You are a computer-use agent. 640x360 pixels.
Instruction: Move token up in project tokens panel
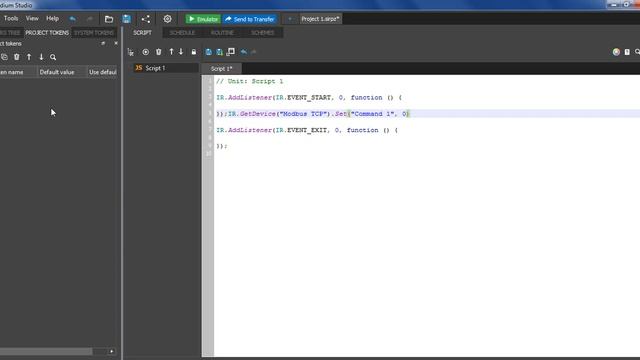point(29,57)
